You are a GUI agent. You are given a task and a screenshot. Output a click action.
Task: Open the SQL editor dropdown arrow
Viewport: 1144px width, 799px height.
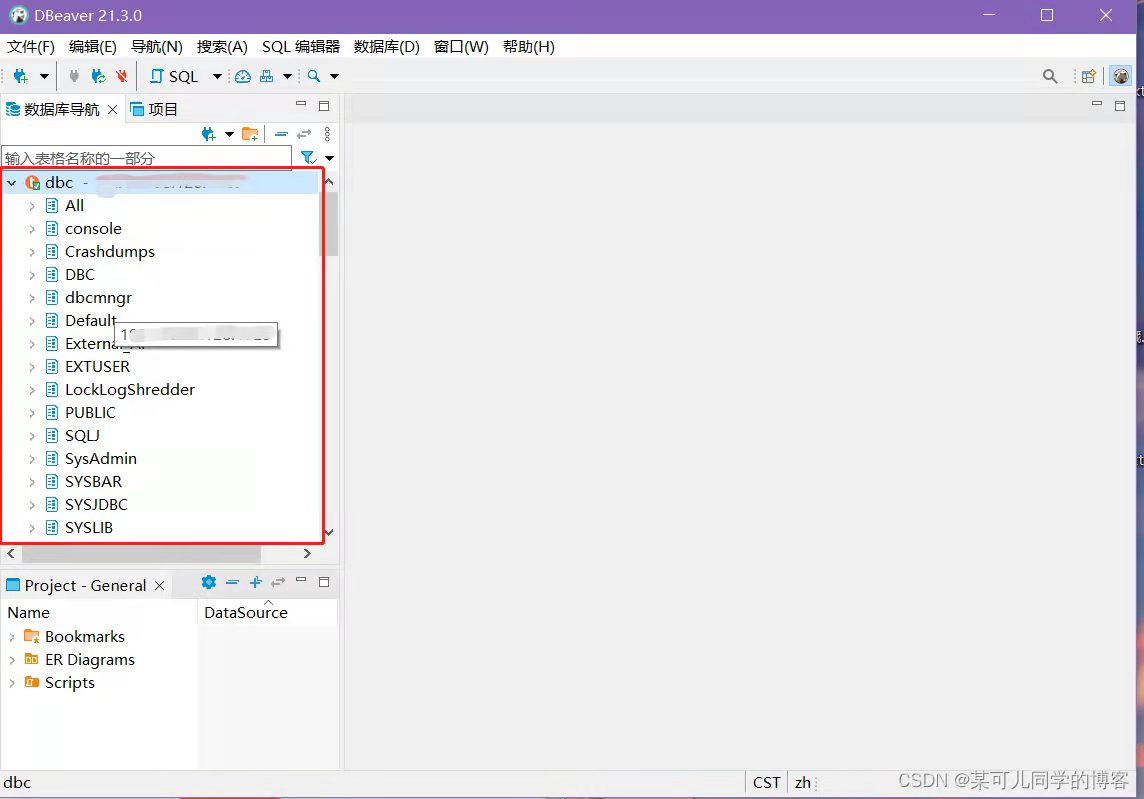pos(218,75)
